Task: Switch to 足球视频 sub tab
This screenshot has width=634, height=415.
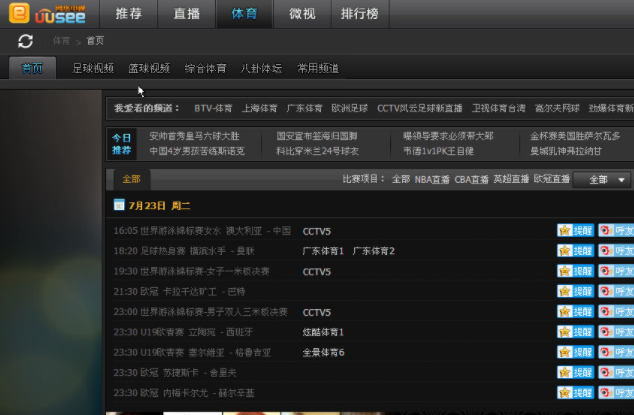Action: click(93, 68)
